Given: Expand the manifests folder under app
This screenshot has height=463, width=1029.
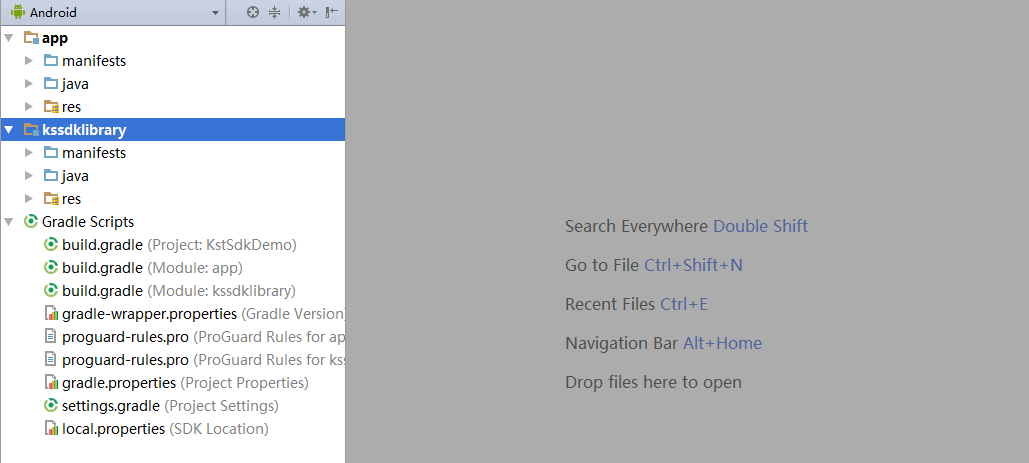Looking at the screenshot, I should [29, 61].
